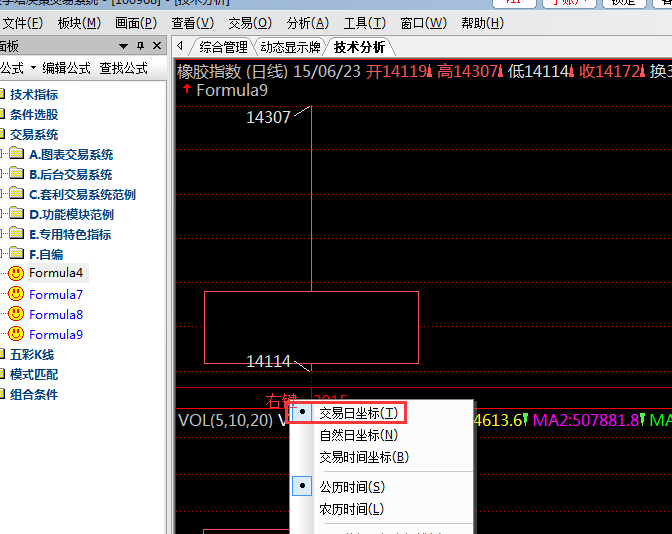Viewport: 672px width, 534px height.
Task: Close the side panel with X icon
Action: [157, 45]
